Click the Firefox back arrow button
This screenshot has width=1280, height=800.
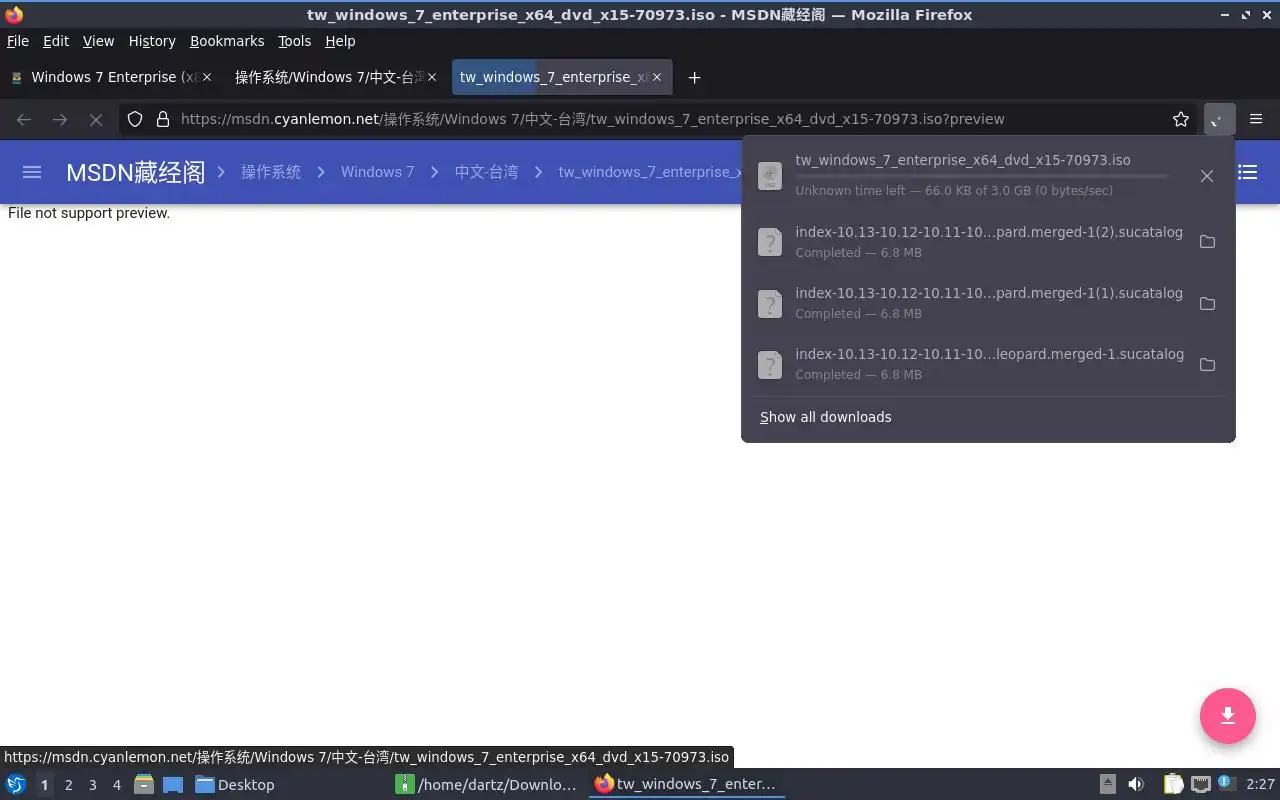[24, 119]
